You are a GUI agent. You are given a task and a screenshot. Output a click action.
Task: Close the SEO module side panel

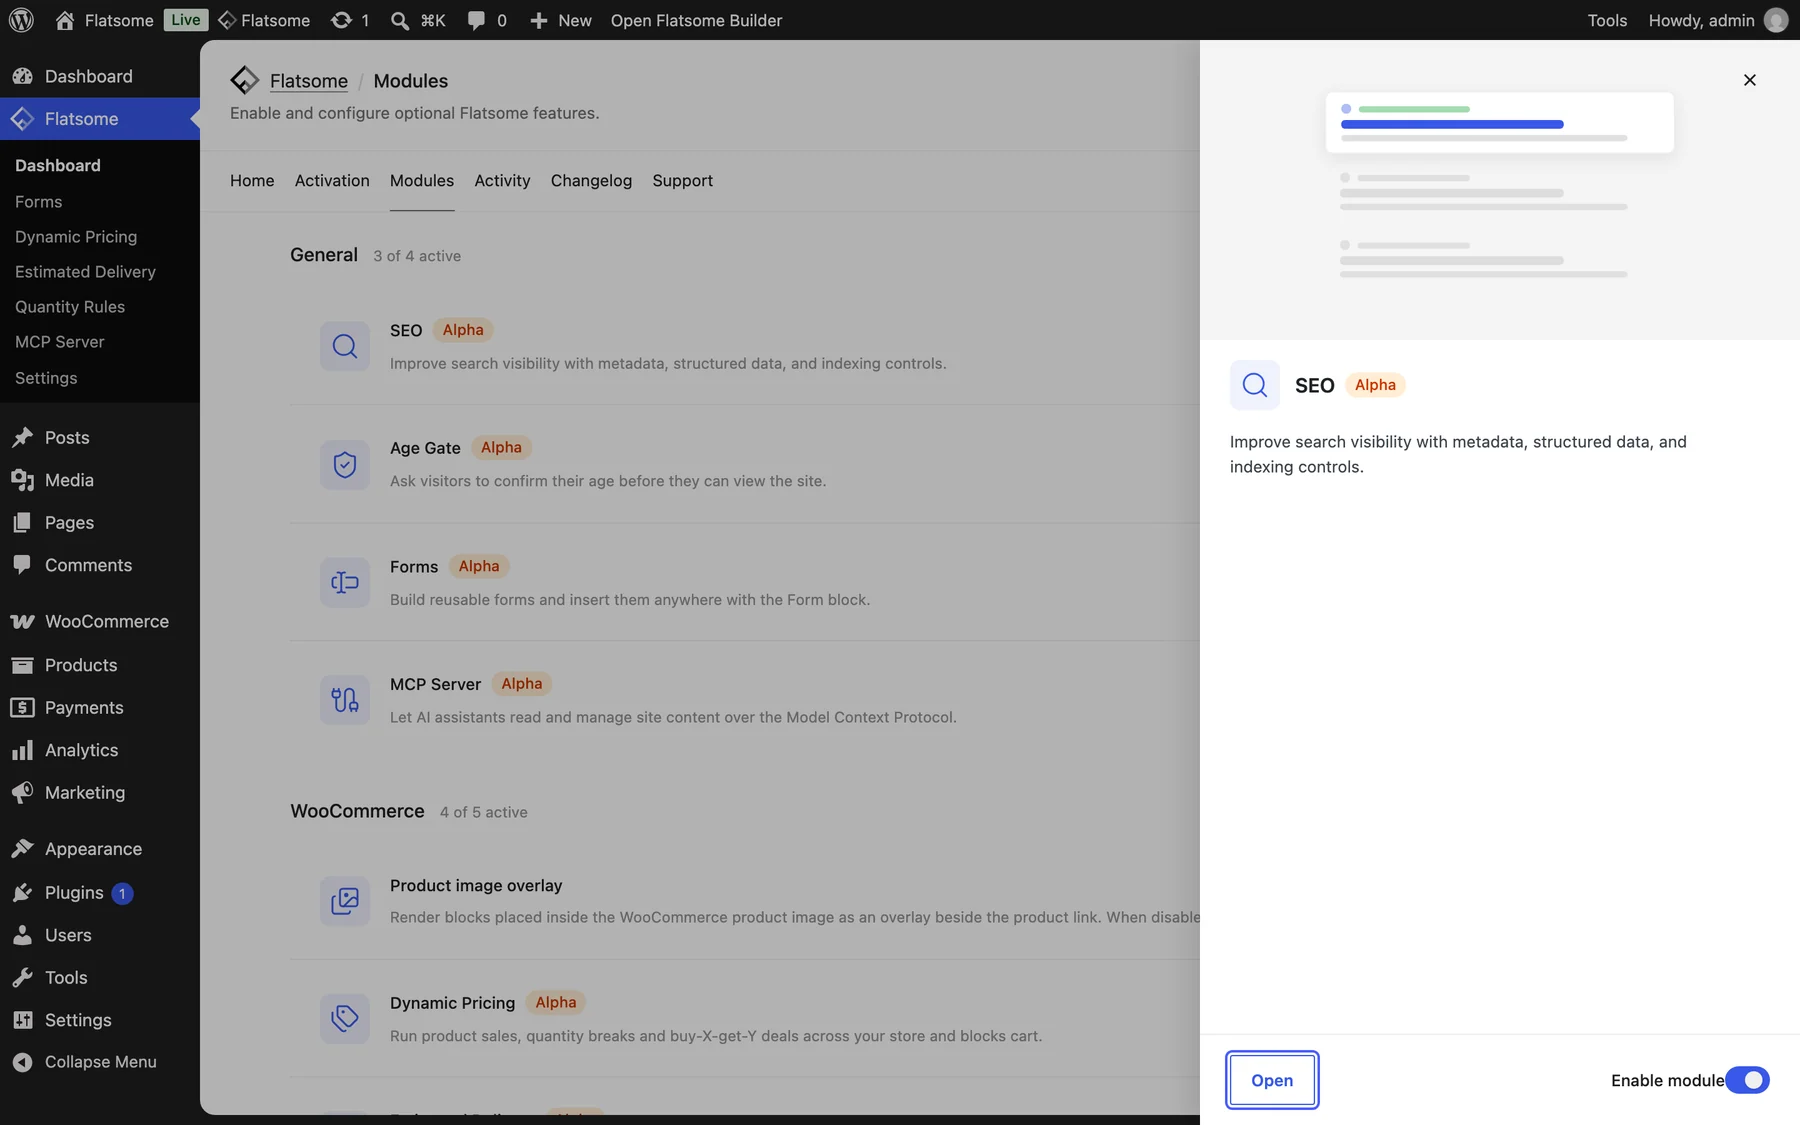pos(1750,80)
